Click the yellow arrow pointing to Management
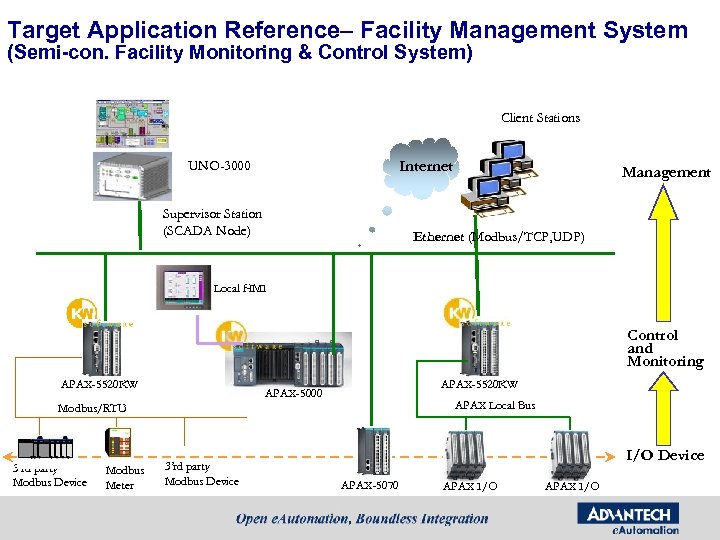This screenshot has width=720, height=540. coord(664,253)
